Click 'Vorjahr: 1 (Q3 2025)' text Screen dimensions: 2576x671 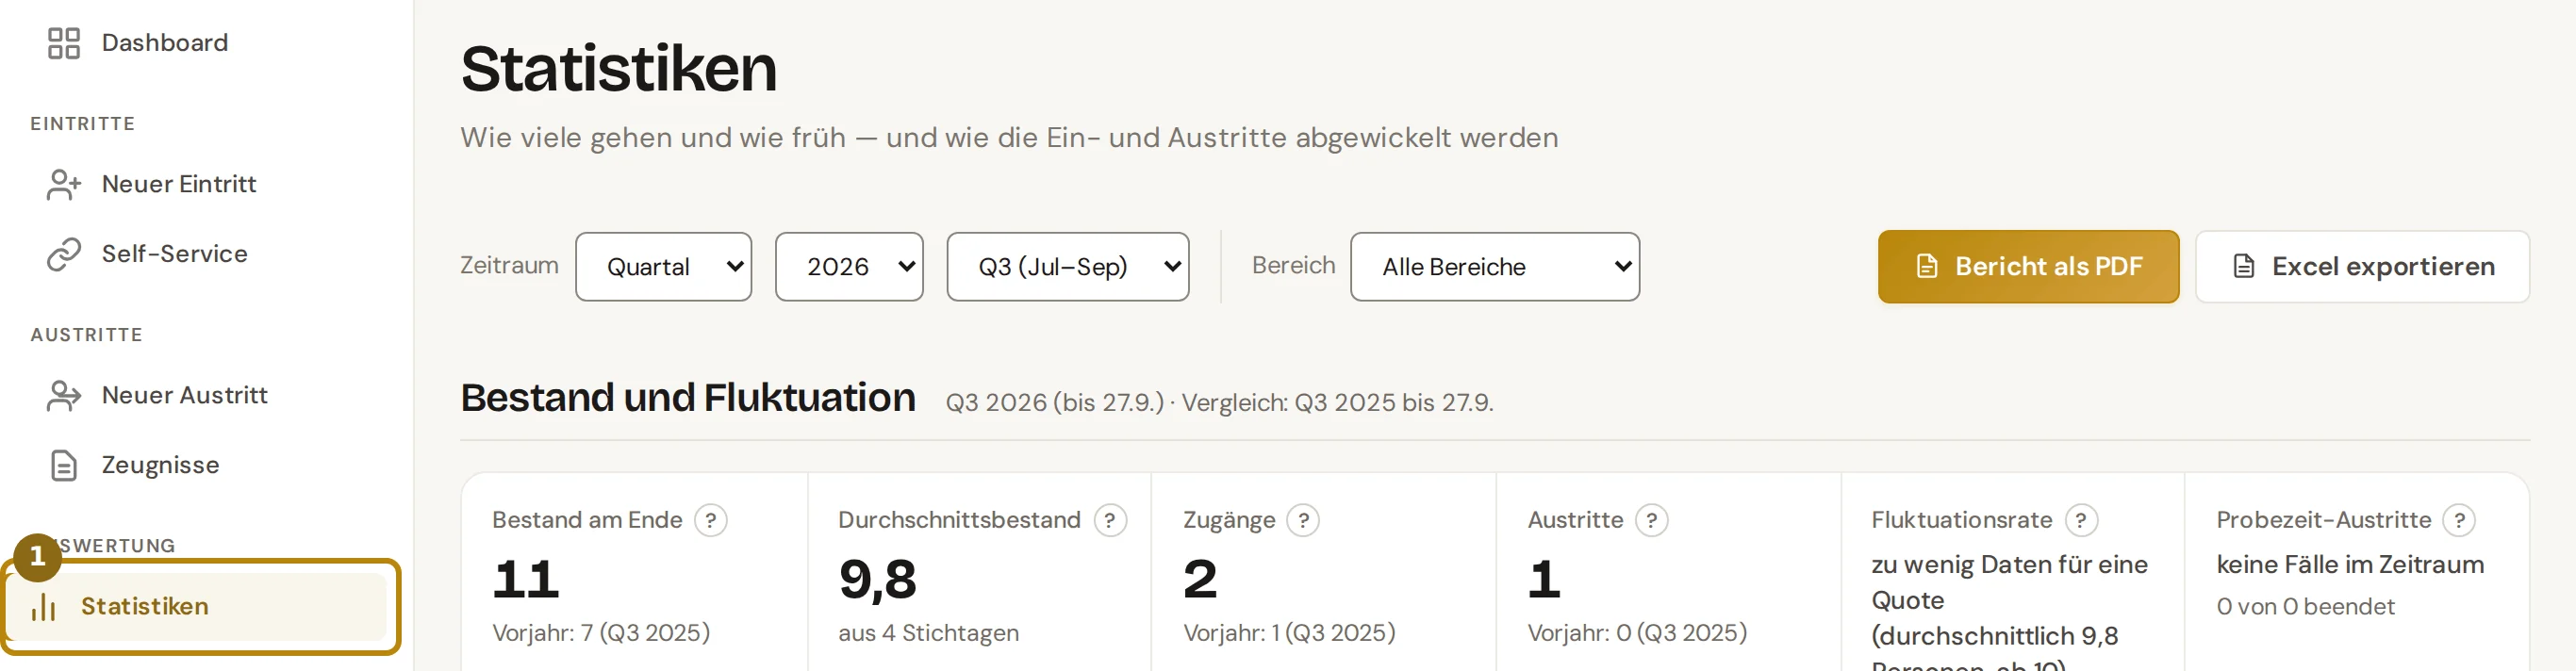pyautogui.click(x=1289, y=633)
